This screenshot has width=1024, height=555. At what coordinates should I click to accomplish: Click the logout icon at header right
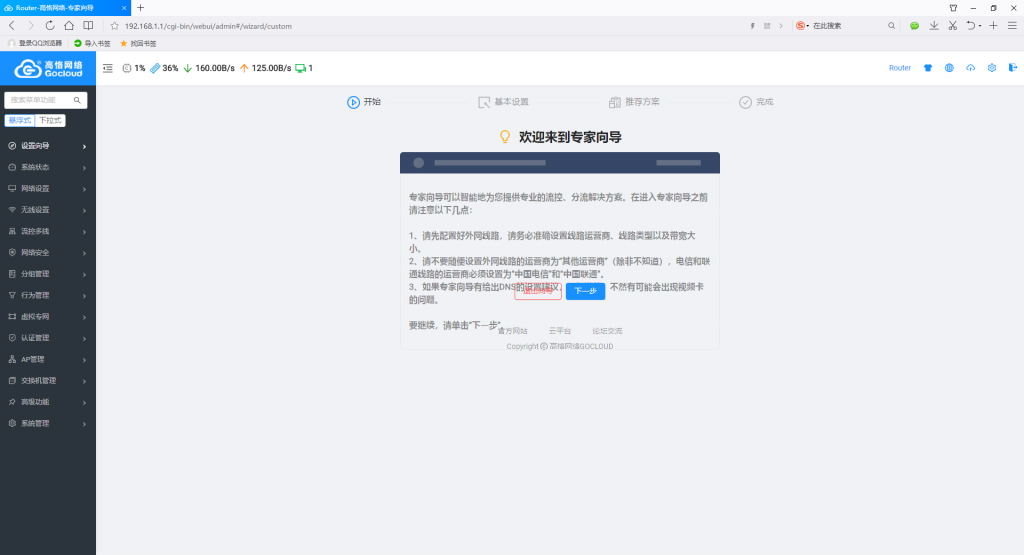tap(1012, 68)
